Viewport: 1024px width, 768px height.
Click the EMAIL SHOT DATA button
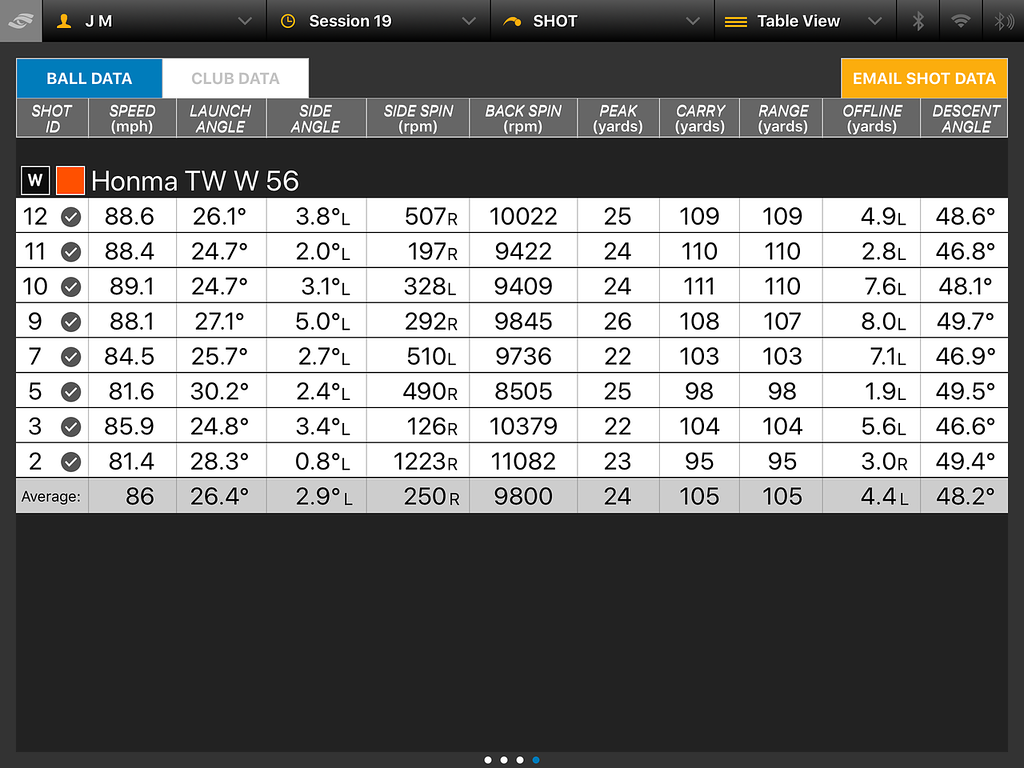click(x=924, y=78)
